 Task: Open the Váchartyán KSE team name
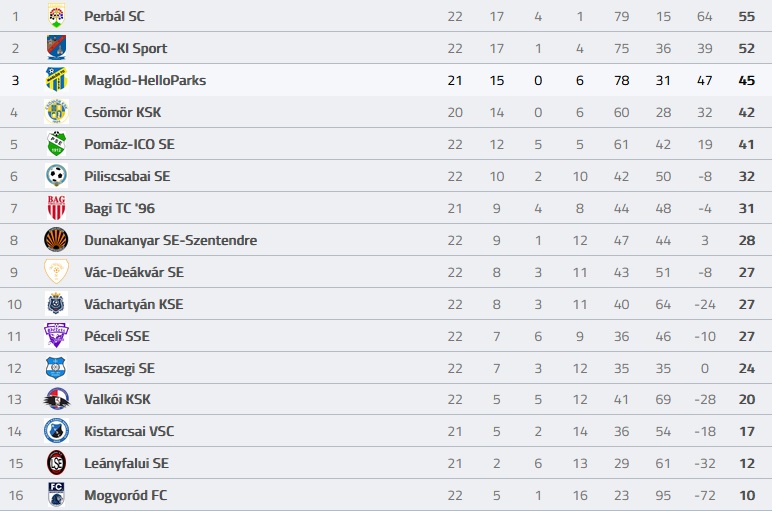click(x=134, y=304)
